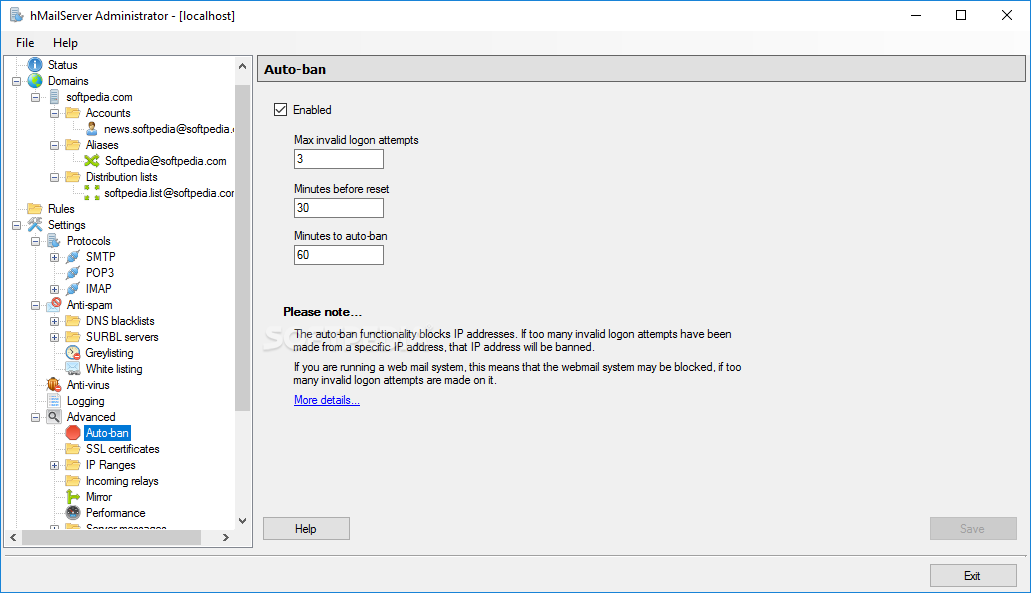Click the Anti-spam envelope icon
Viewport: 1031px width, 593px height.
(54, 304)
